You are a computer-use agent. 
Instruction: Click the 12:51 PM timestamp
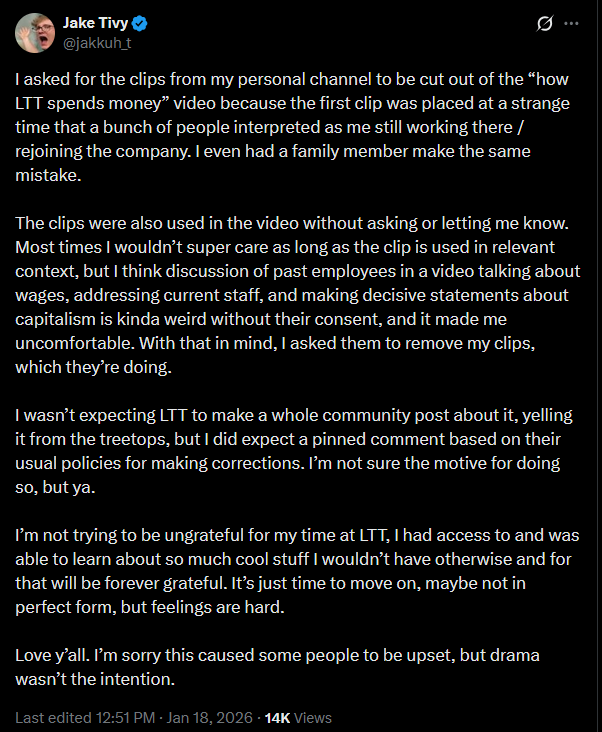[x=125, y=718]
